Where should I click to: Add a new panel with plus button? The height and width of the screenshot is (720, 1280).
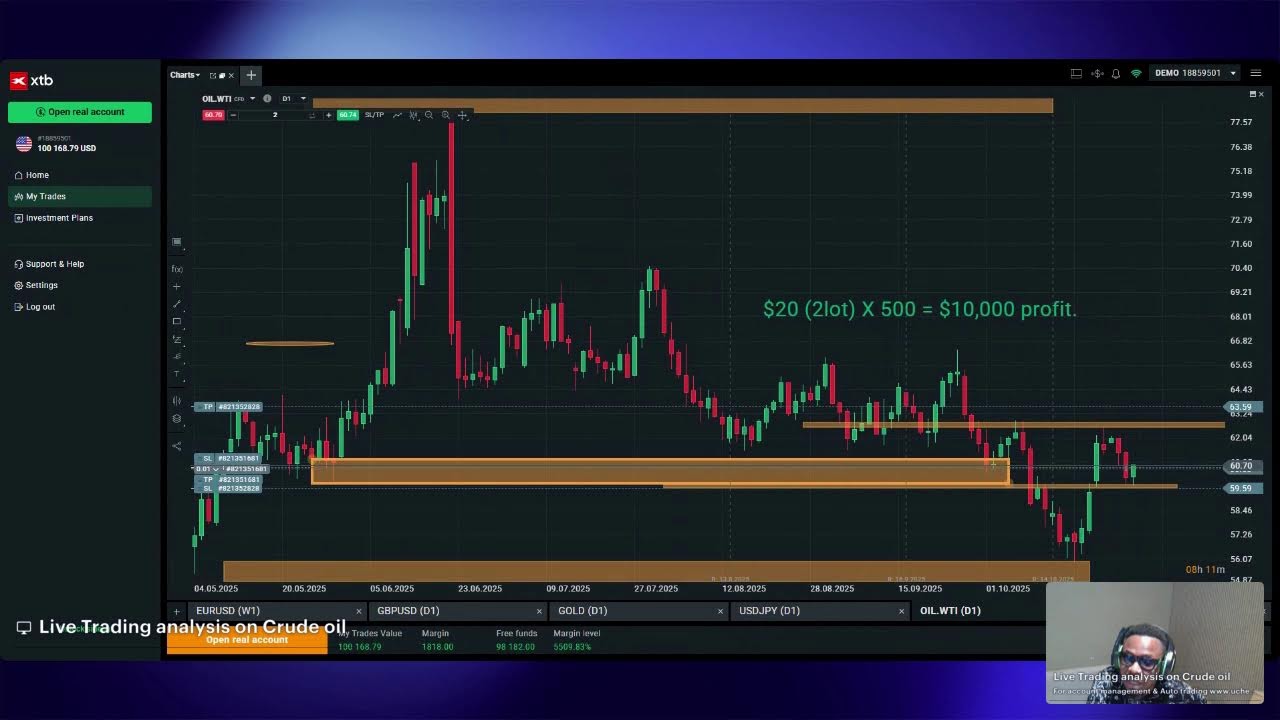pyautogui.click(x=251, y=75)
